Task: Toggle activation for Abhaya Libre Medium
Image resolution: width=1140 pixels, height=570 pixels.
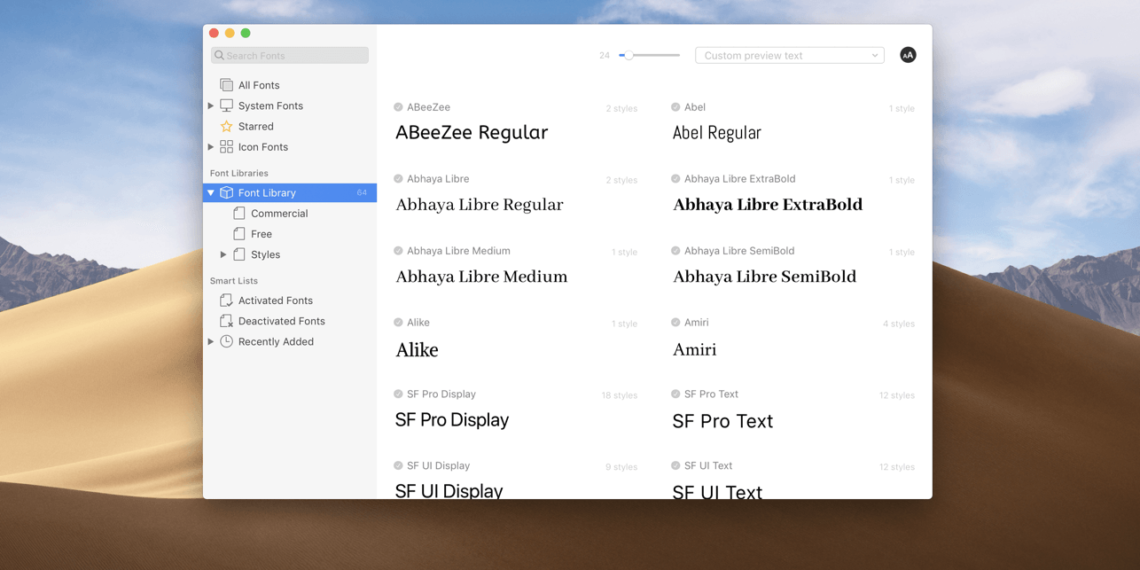Action: tap(398, 250)
